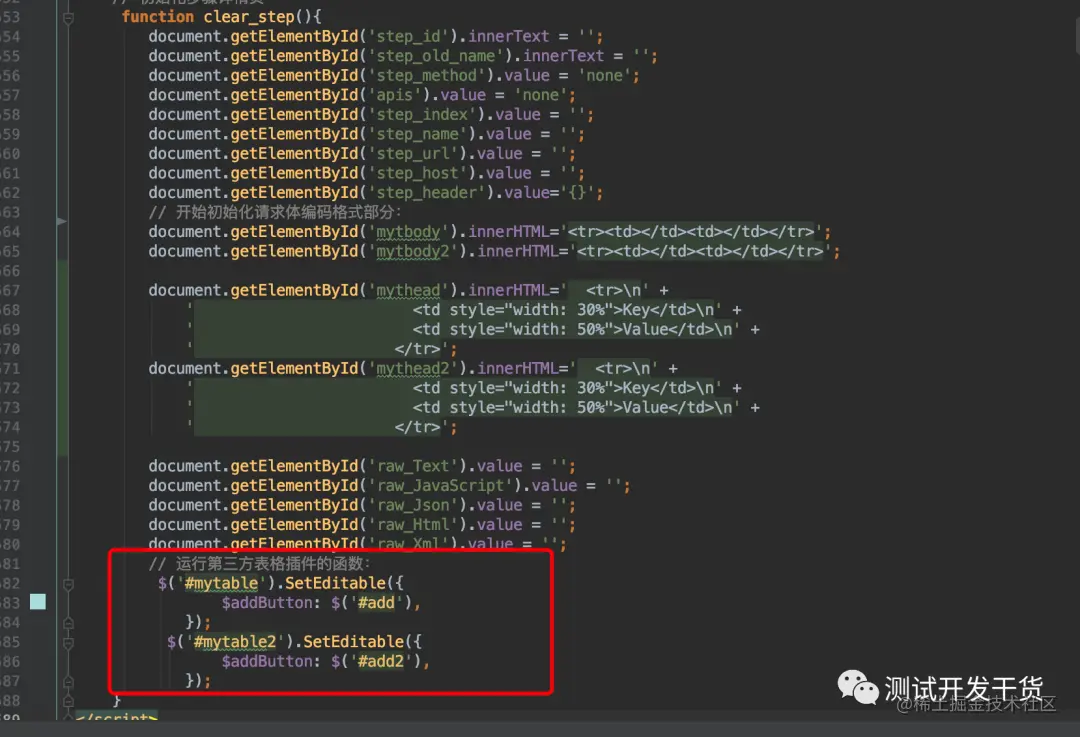Click fold end marker on the }); line after '#add'

coord(68,623)
